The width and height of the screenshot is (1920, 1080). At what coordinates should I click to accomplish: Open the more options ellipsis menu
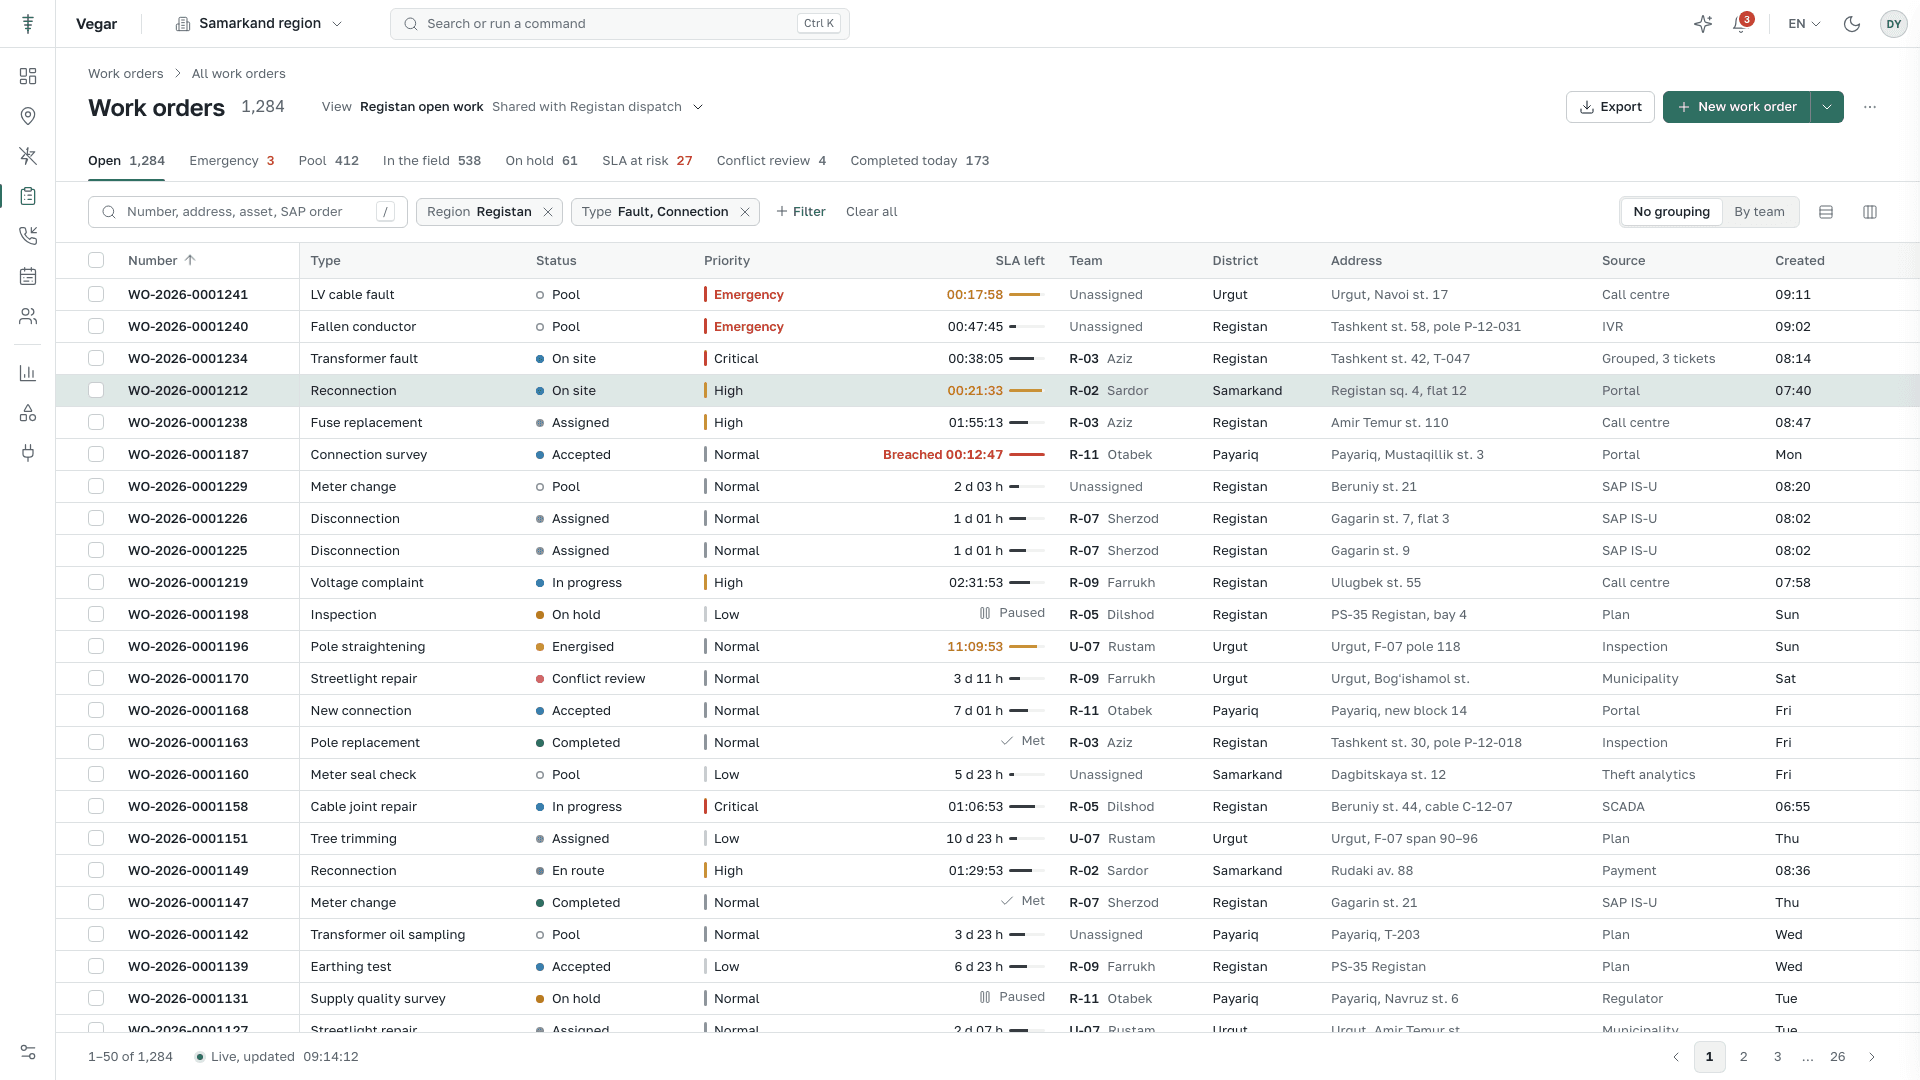coord(1870,107)
